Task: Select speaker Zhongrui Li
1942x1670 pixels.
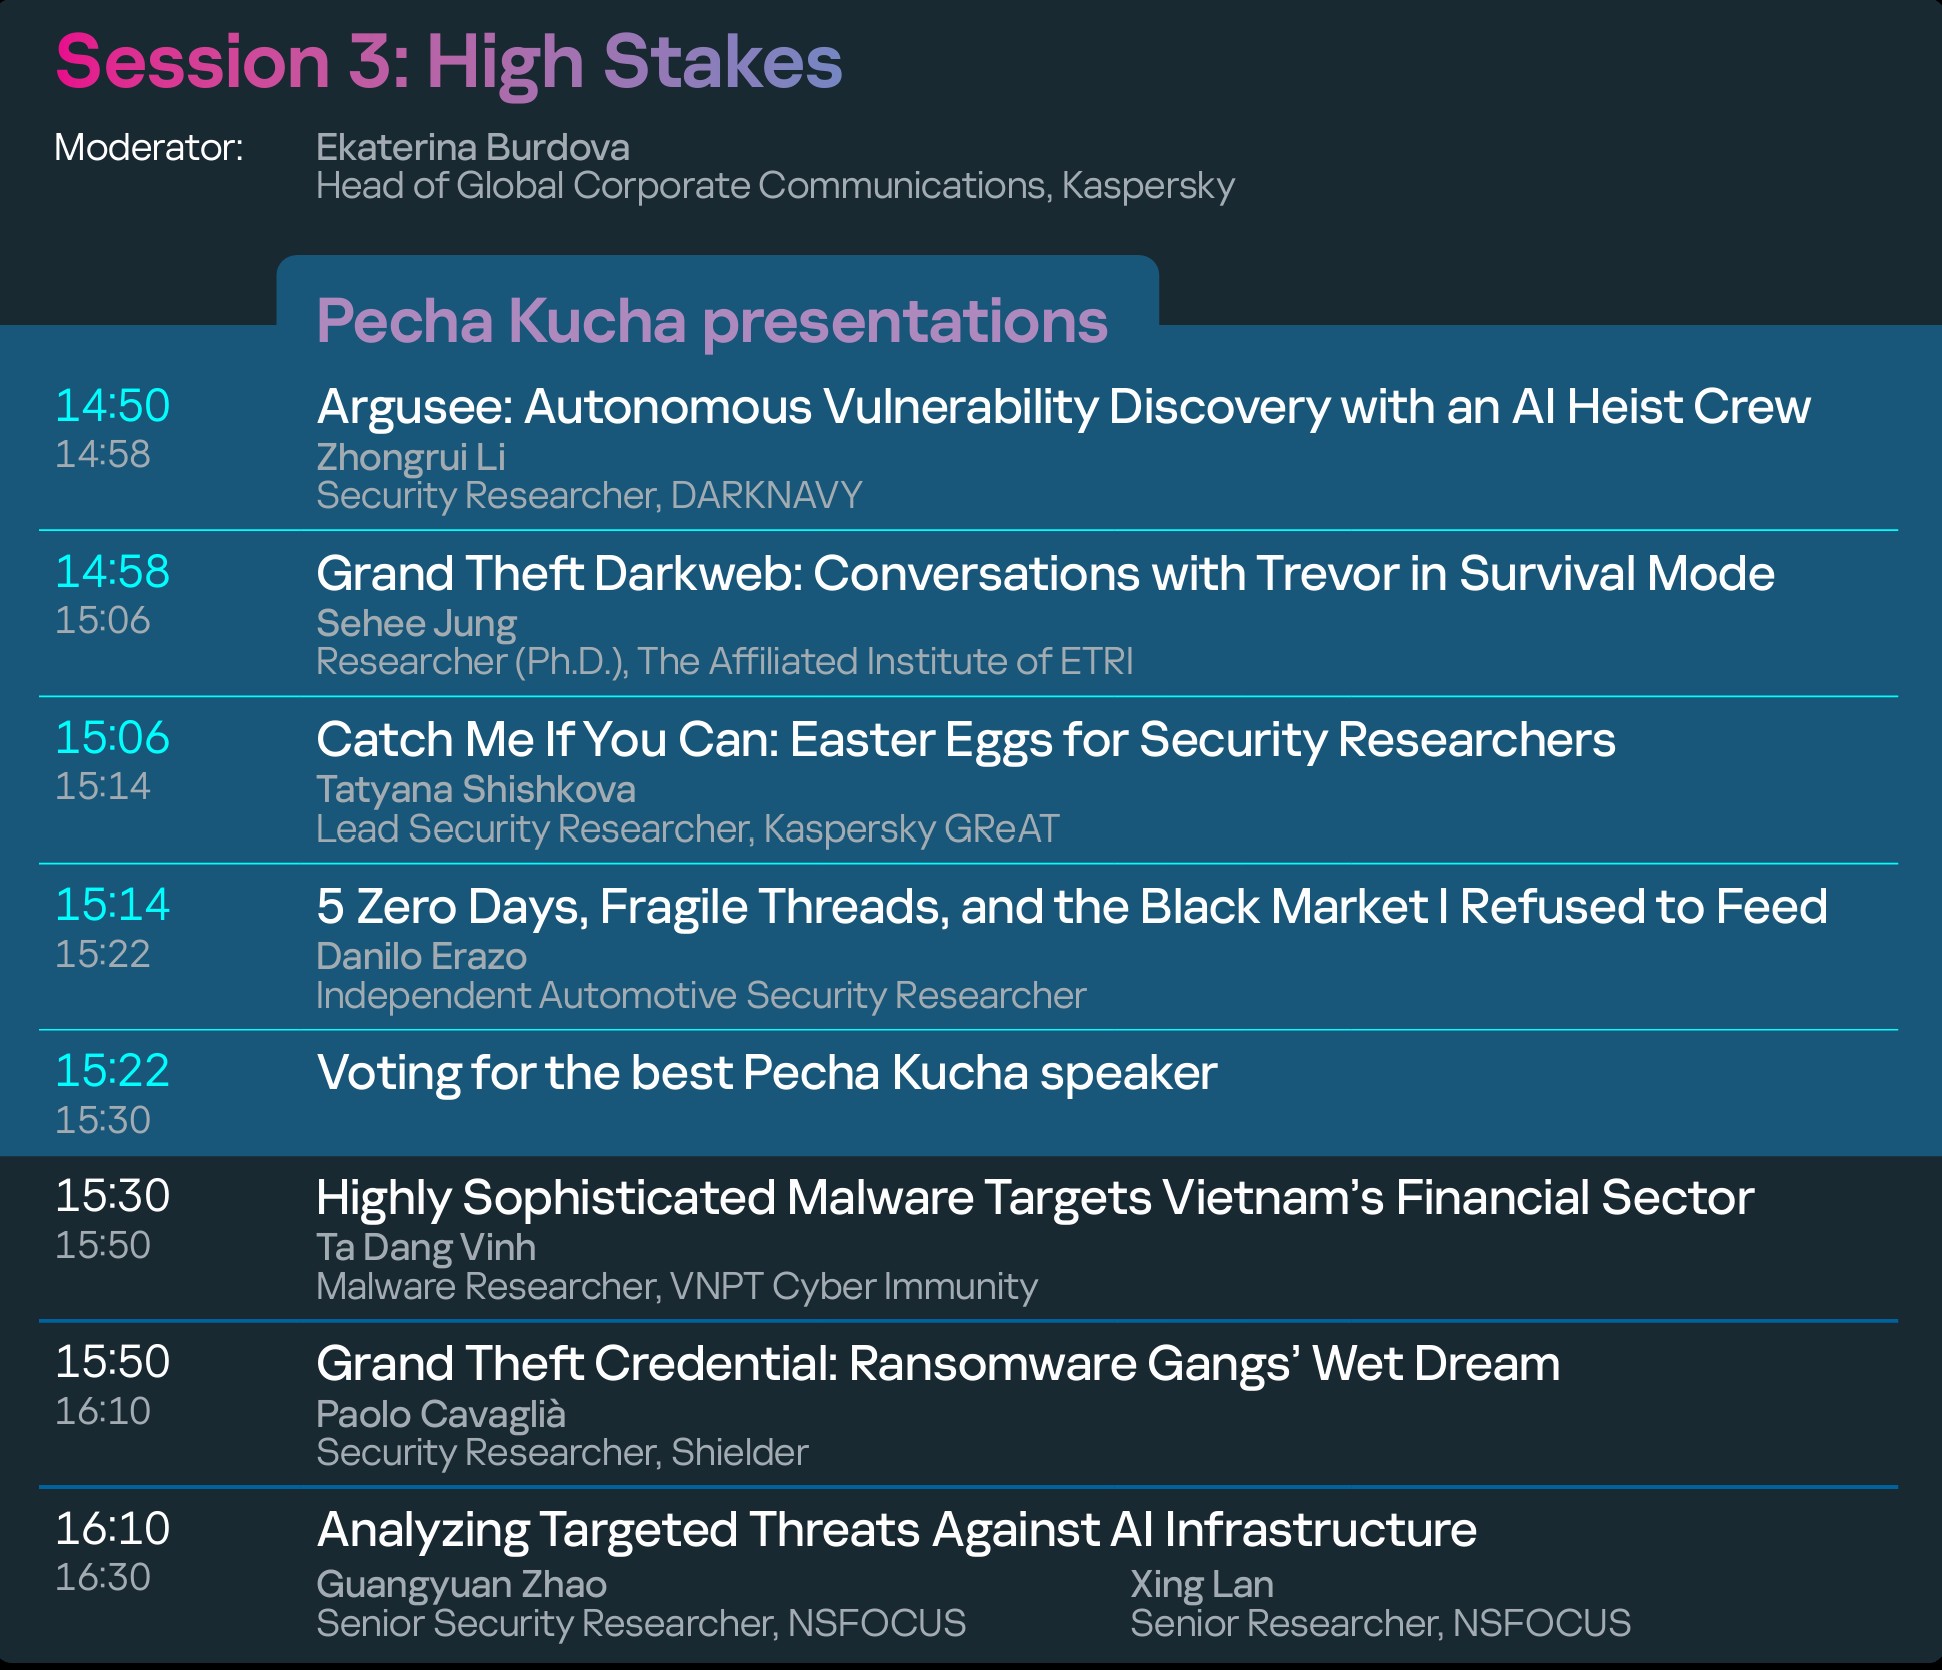Action: pyautogui.click(x=411, y=457)
